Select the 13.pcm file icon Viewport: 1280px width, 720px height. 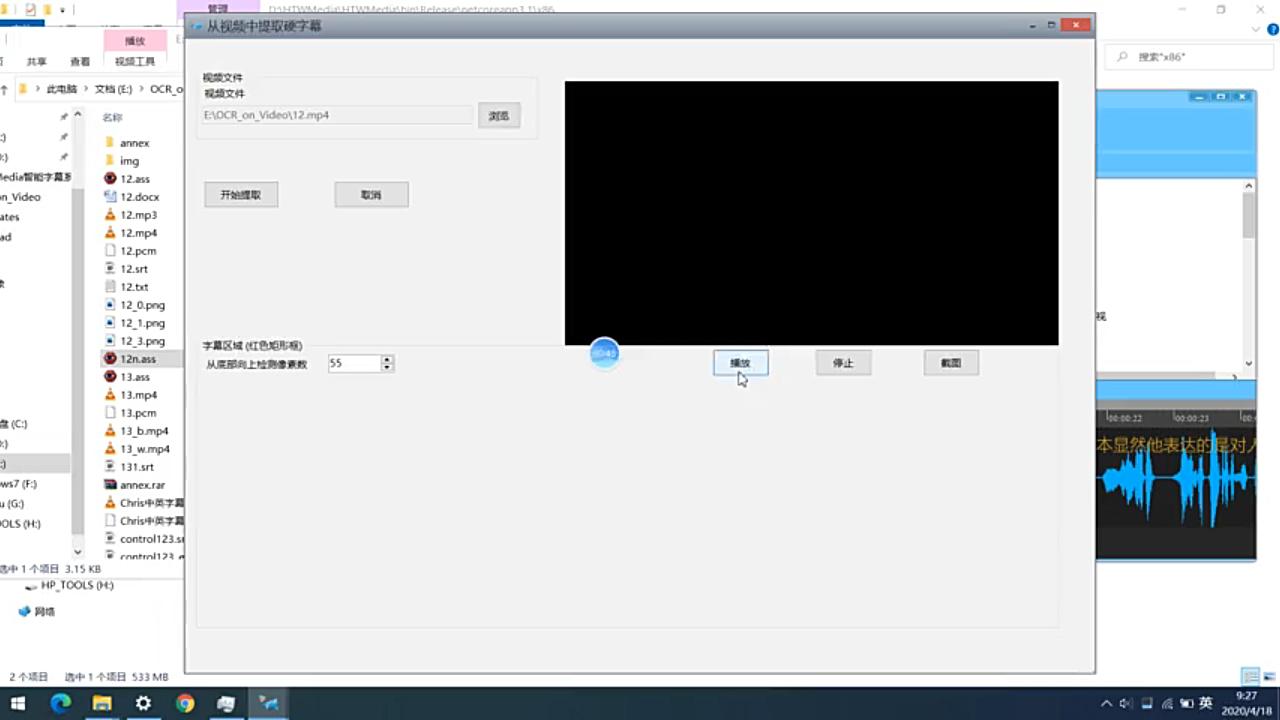pyautogui.click(x=111, y=413)
